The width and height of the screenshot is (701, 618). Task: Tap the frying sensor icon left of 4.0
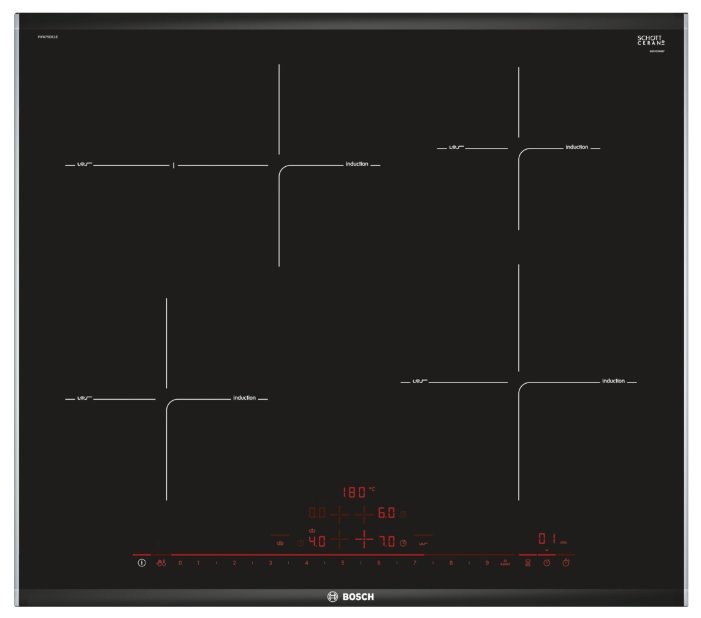coord(280,541)
